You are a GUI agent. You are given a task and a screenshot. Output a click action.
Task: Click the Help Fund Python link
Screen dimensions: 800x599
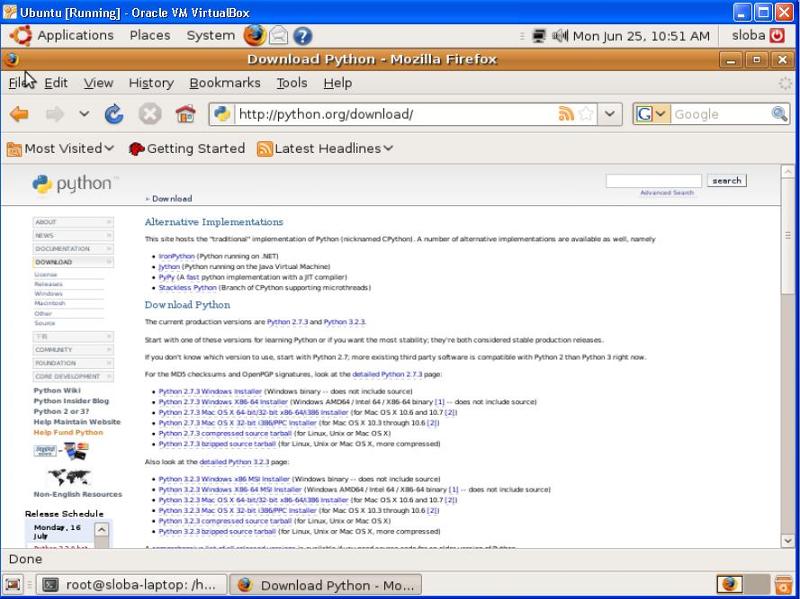[x=68, y=433]
